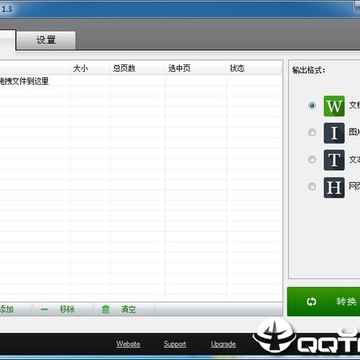Choose the image output radio button
The height and width of the screenshot is (360, 360).
(x=312, y=133)
